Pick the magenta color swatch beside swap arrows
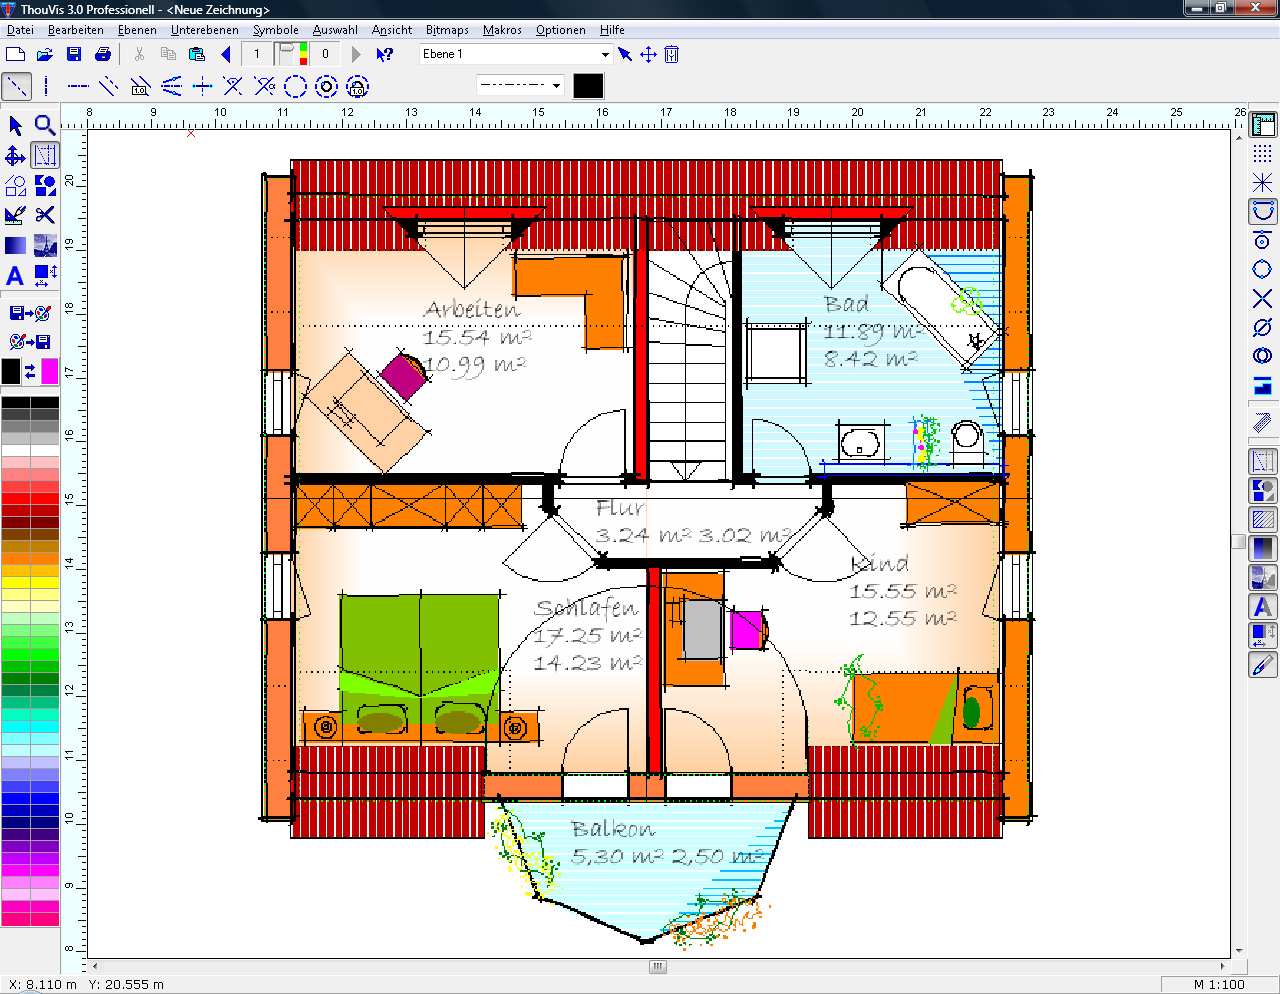The width and height of the screenshot is (1280, 994). 49,372
